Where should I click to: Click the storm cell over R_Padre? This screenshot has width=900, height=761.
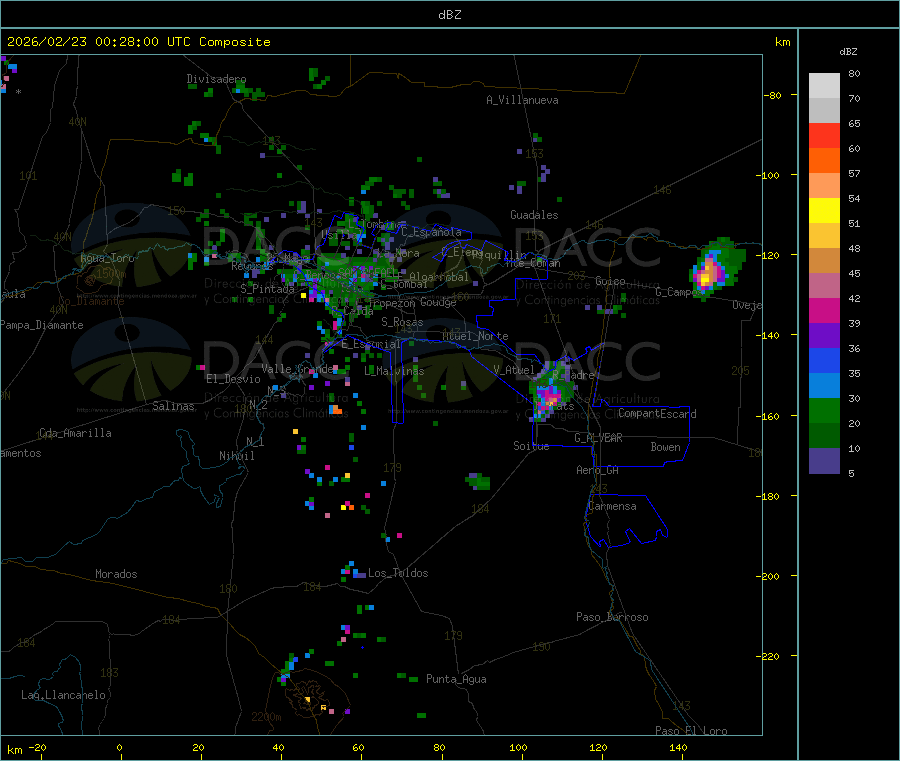click(x=552, y=393)
